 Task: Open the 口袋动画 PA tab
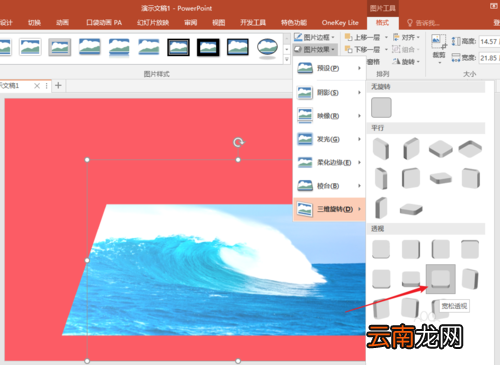(x=104, y=23)
